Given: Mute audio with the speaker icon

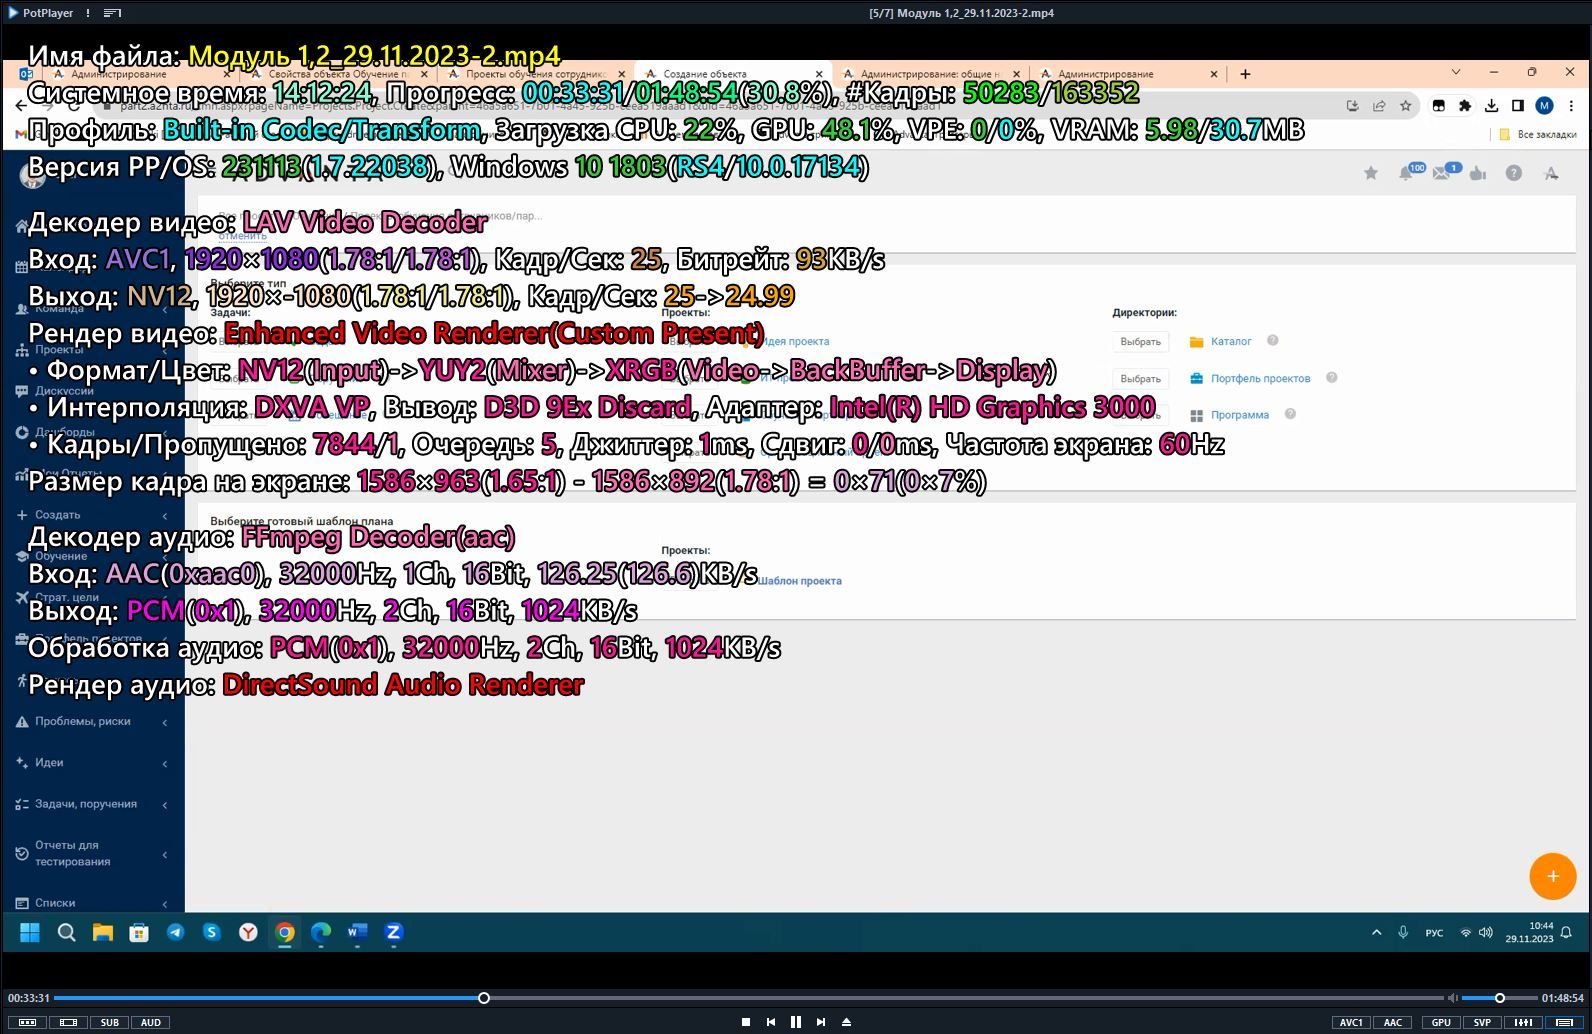Looking at the screenshot, I should coord(1452,998).
